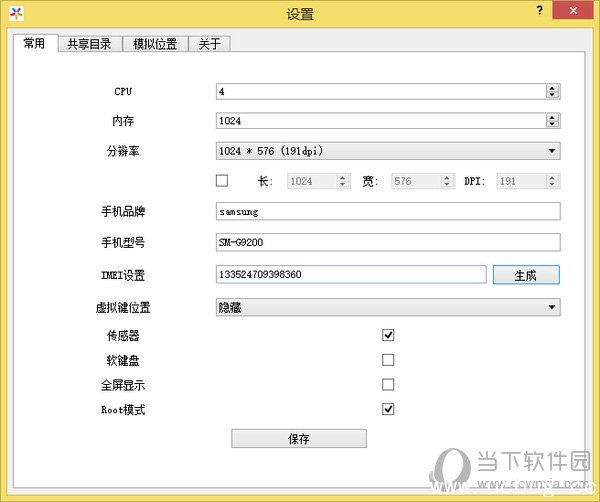Uncheck the Root模式 checkbox
Screen dimensions: 600x502
click(388, 409)
